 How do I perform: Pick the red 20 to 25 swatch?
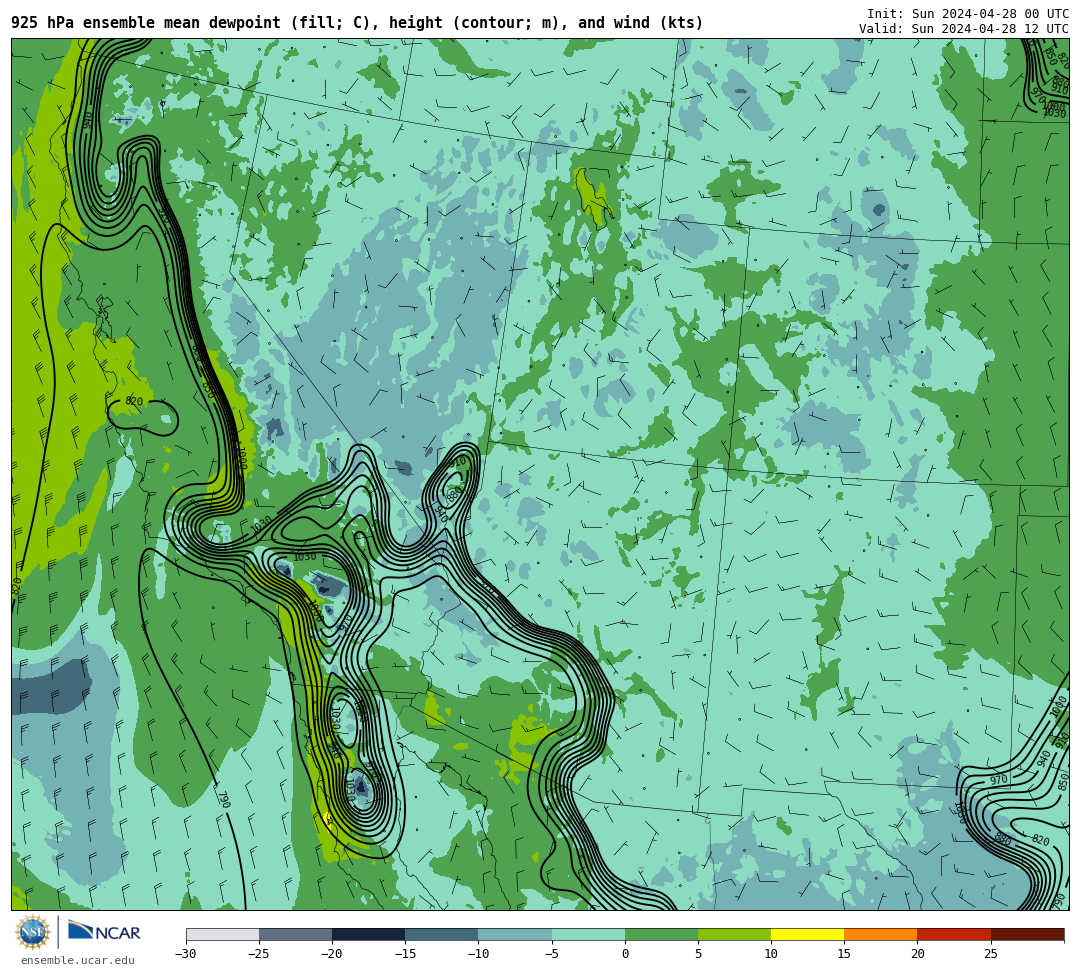tap(954, 934)
